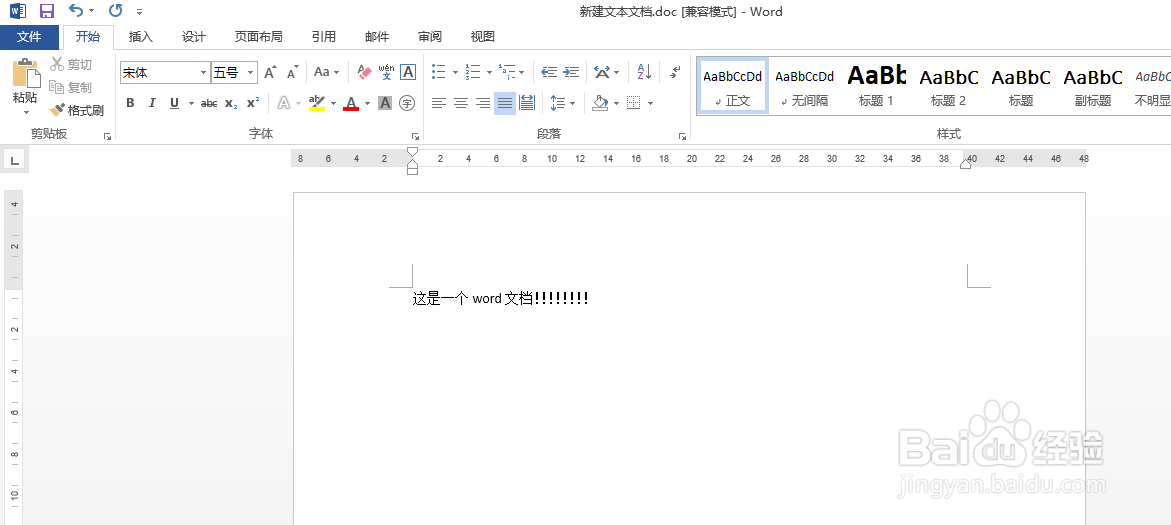Increase paragraph indent
Screen dimensions: 1171x525
571,72
